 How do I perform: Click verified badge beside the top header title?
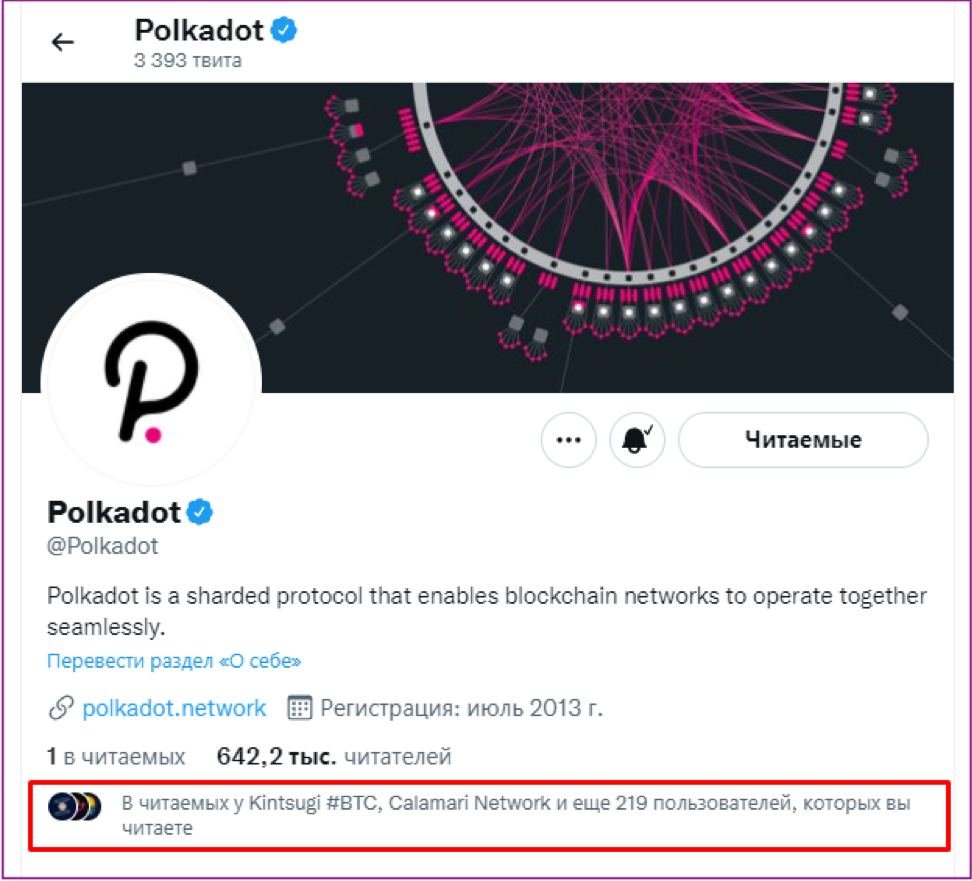tap(286, 30)
